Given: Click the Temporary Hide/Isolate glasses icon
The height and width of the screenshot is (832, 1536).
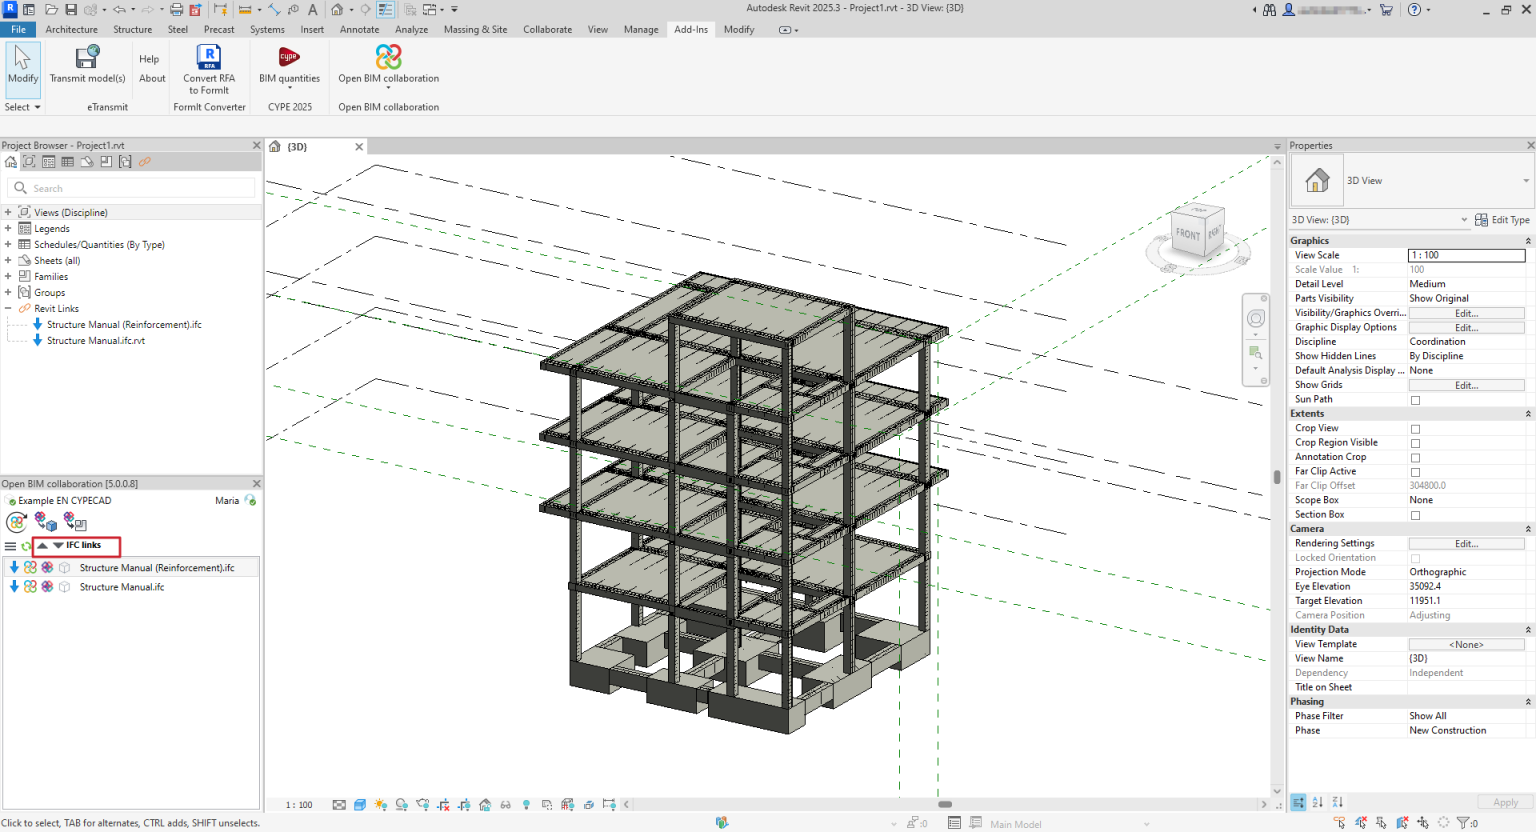Looking at the screenshot, I should (506, 804).
